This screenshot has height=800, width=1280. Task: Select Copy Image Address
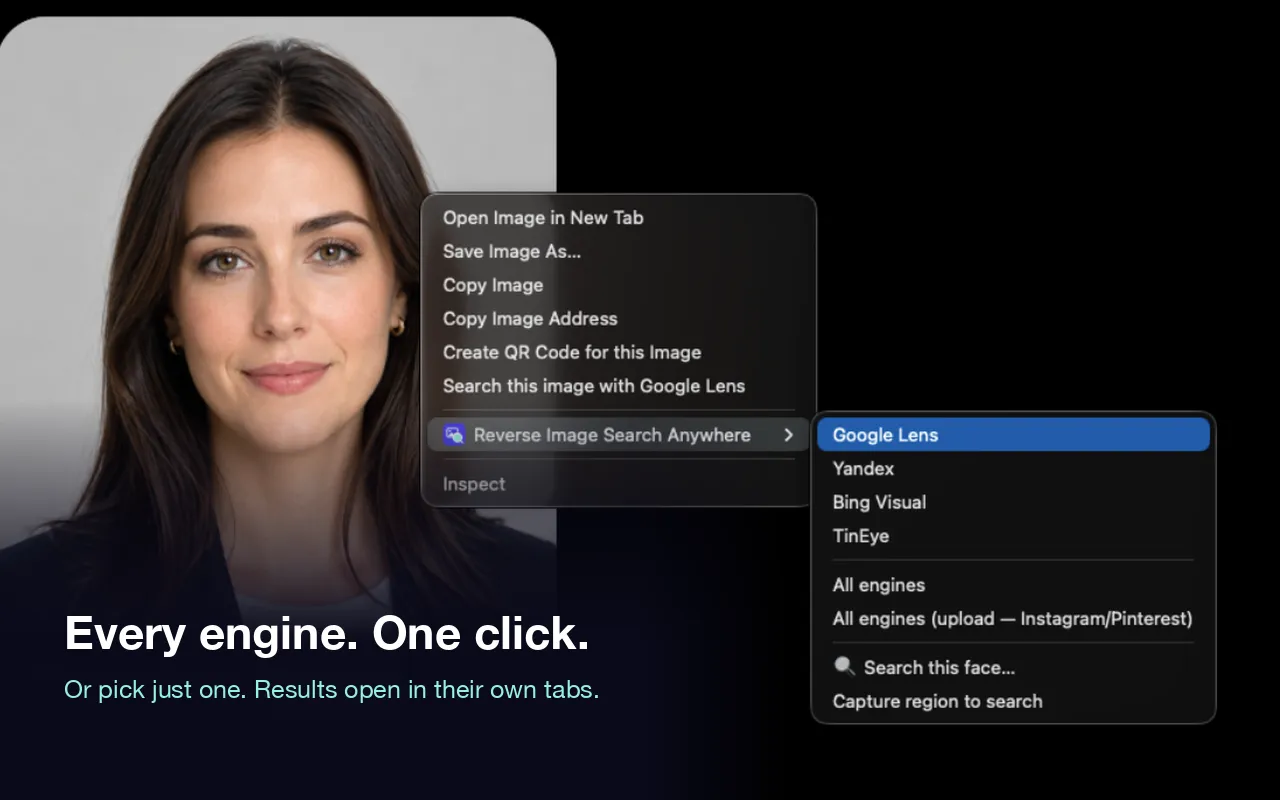pyautogui.click(x=530, y=319)
